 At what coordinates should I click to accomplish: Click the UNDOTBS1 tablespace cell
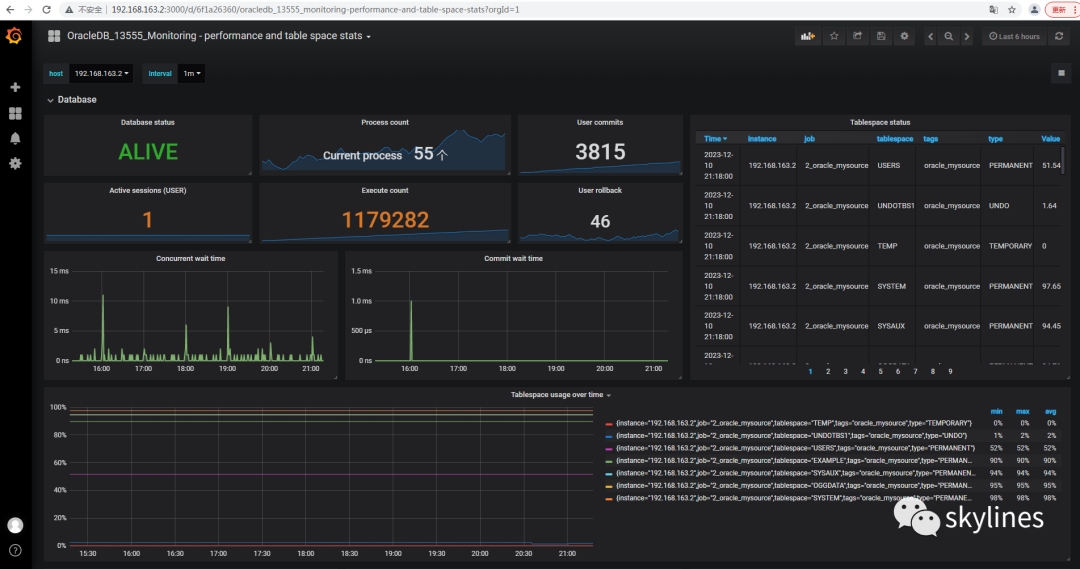(895, 205)
